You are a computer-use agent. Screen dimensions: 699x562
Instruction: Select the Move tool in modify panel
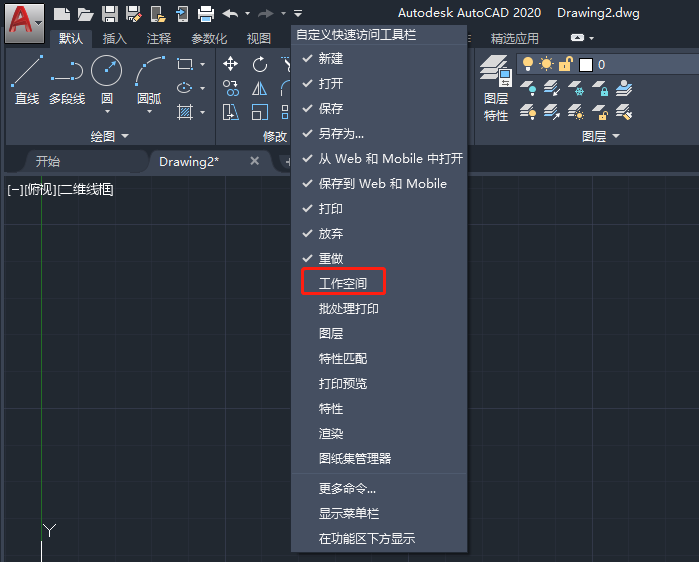[230, 64]
